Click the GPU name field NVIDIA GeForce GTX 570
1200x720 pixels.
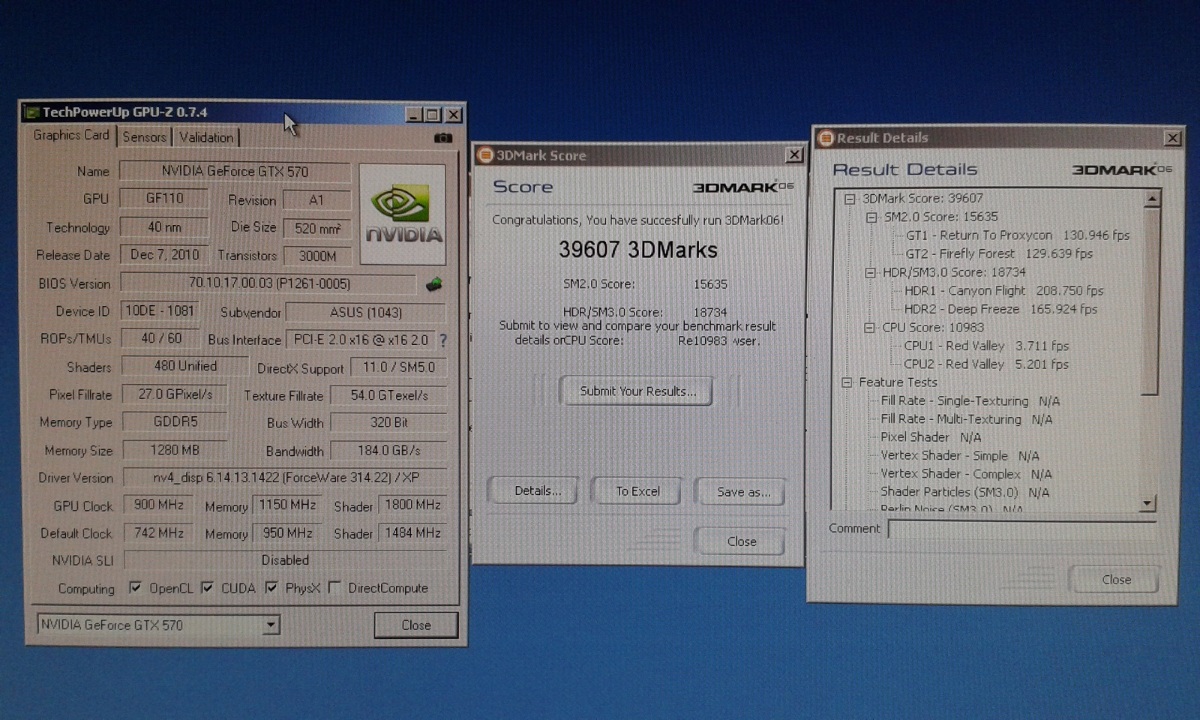tap(235, 171)
